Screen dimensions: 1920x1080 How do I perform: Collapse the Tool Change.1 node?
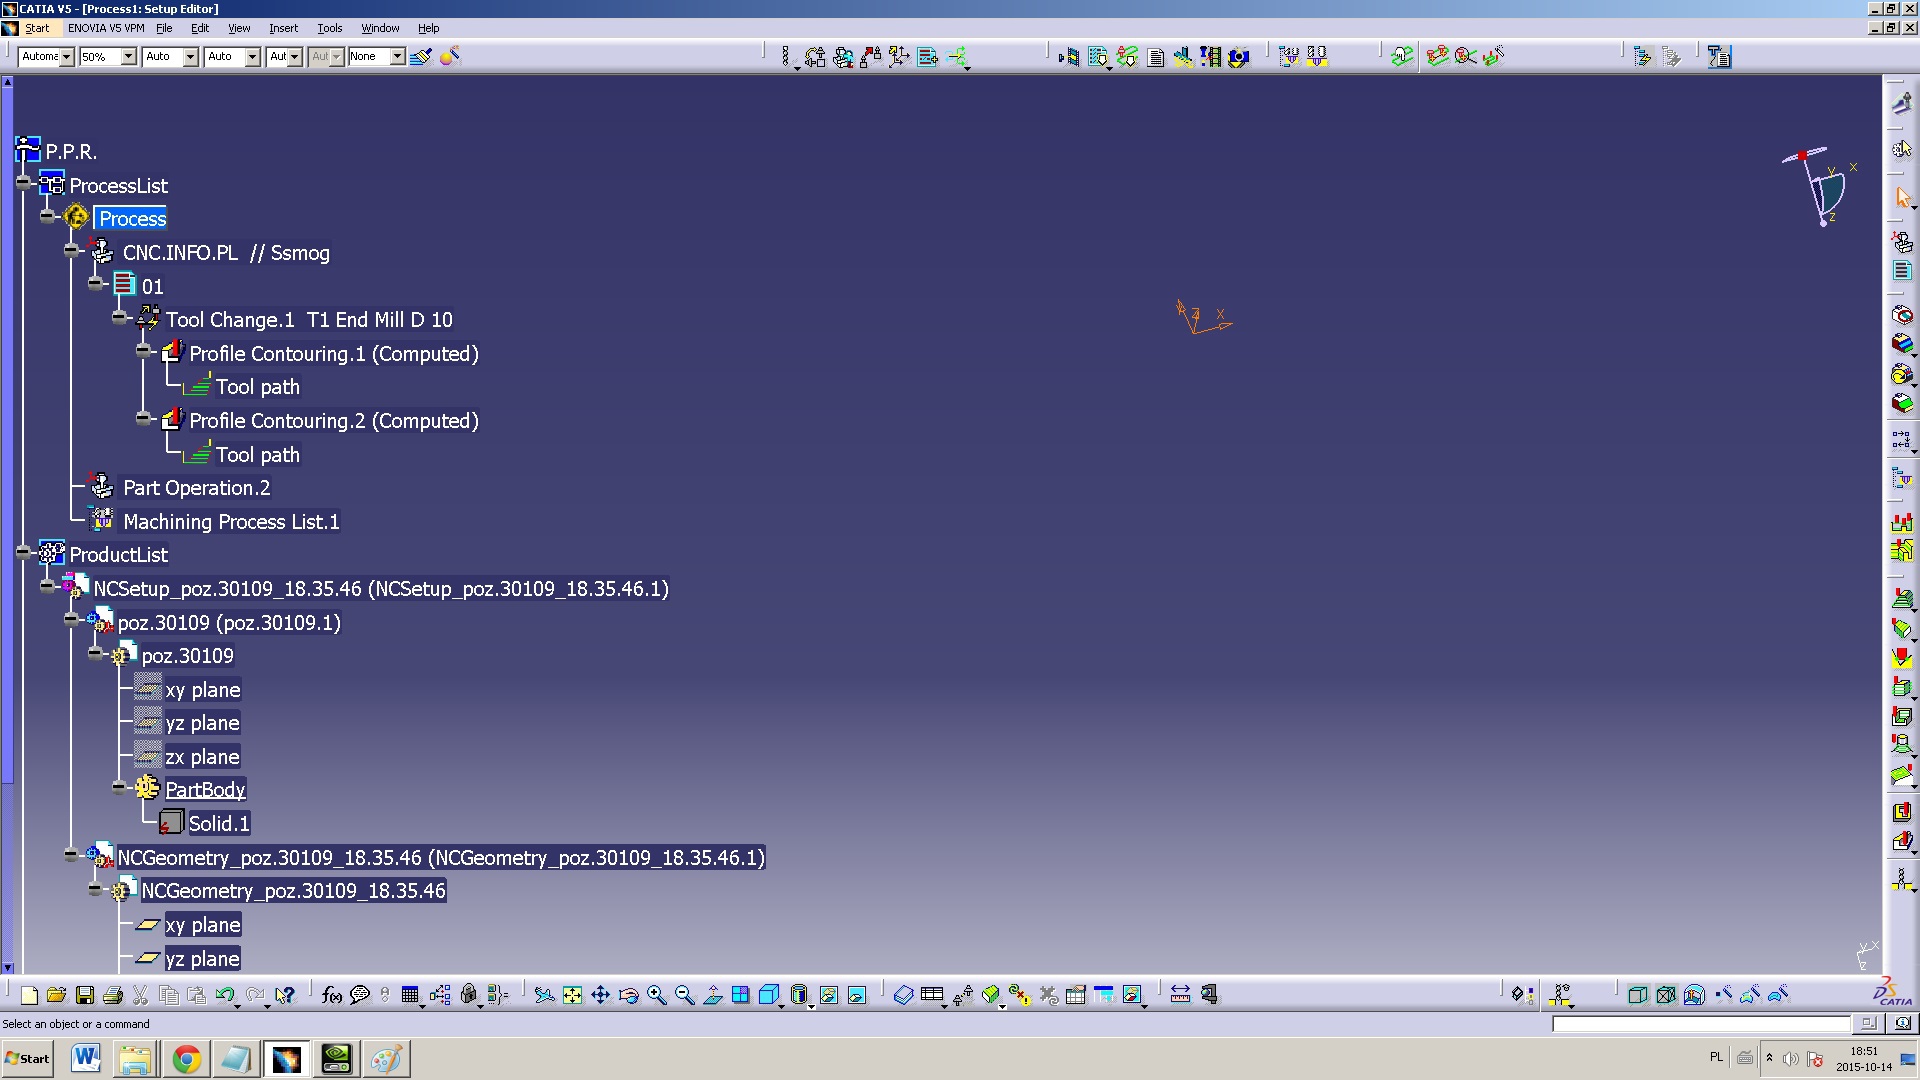[x=120, y=317]
